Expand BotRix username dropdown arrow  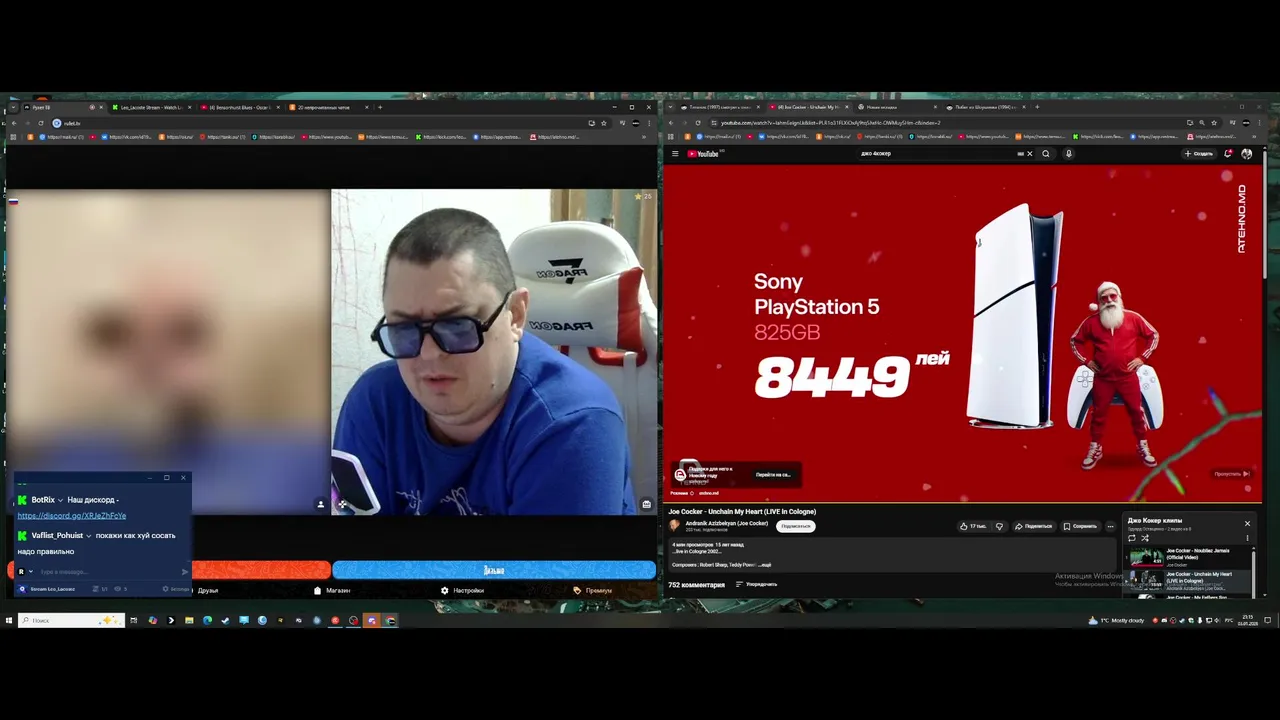click(60, 500)
